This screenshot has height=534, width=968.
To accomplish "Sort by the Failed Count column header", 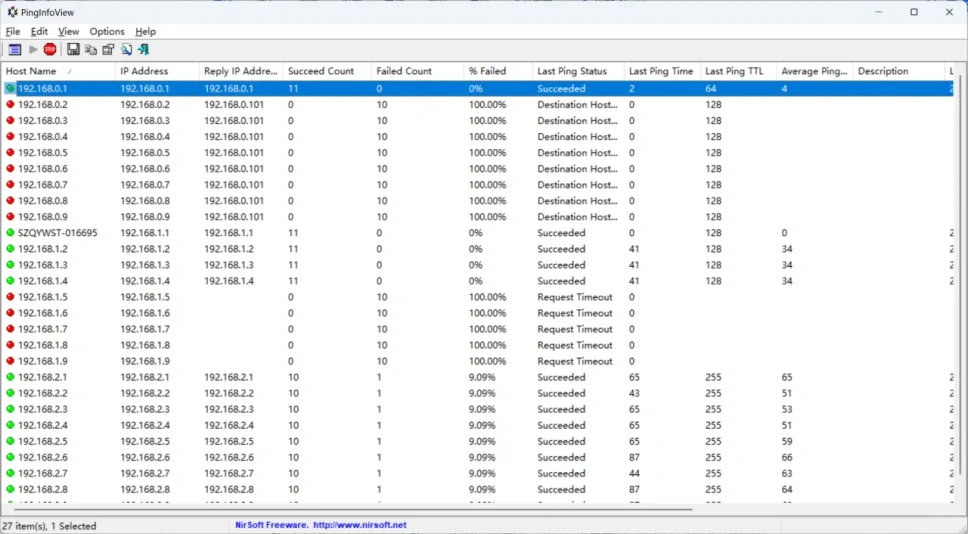I will pyautogui.click(x=417, y=71).
